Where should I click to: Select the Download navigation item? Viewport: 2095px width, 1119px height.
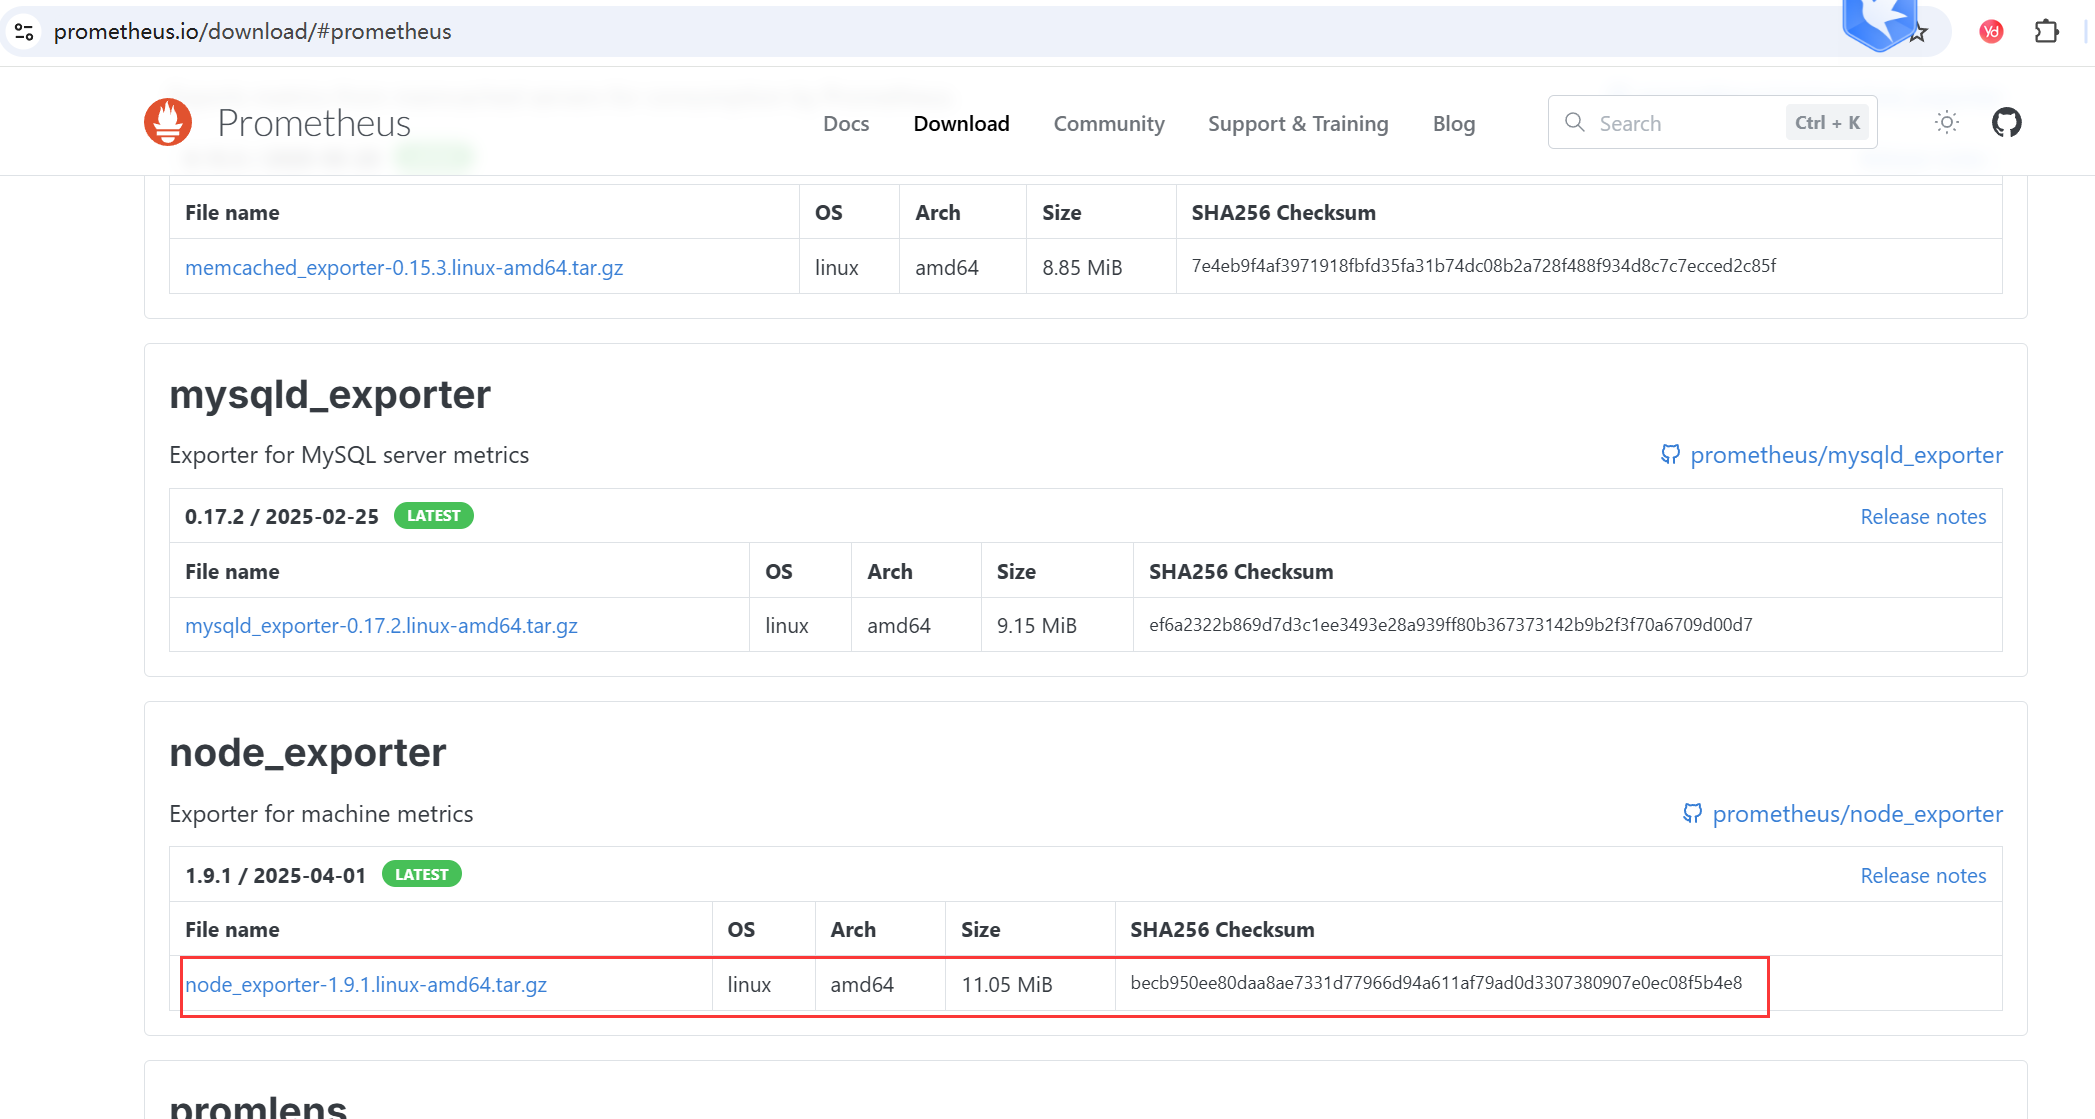961,124
